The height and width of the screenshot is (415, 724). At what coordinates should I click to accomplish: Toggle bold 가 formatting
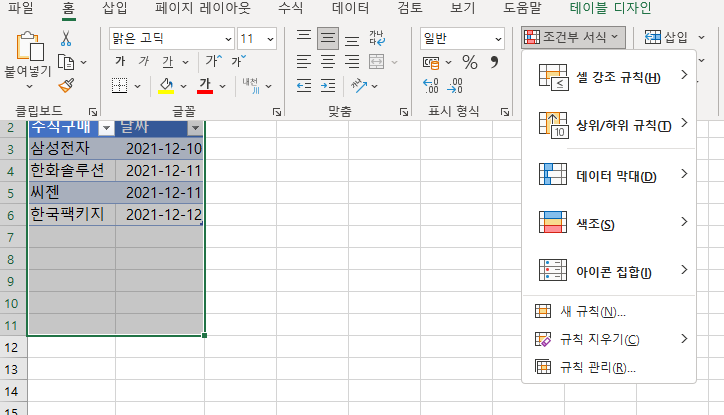[x=120, y=61]
